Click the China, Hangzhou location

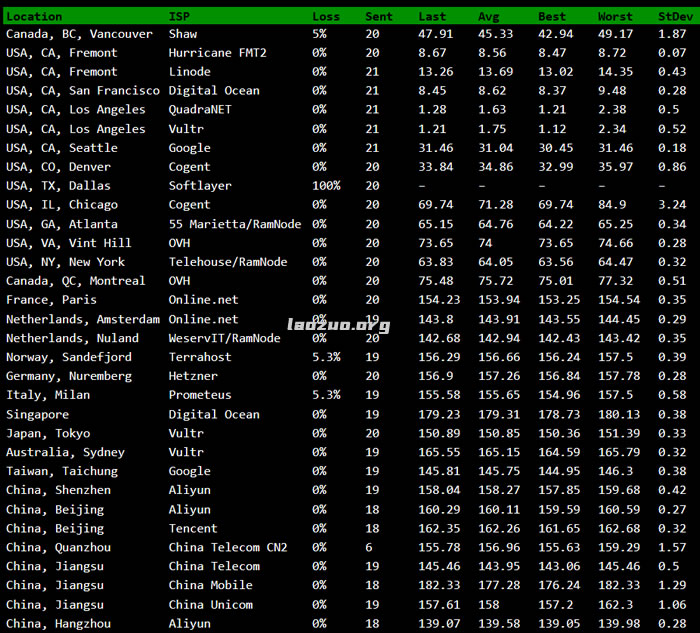(x=58, y=624)
